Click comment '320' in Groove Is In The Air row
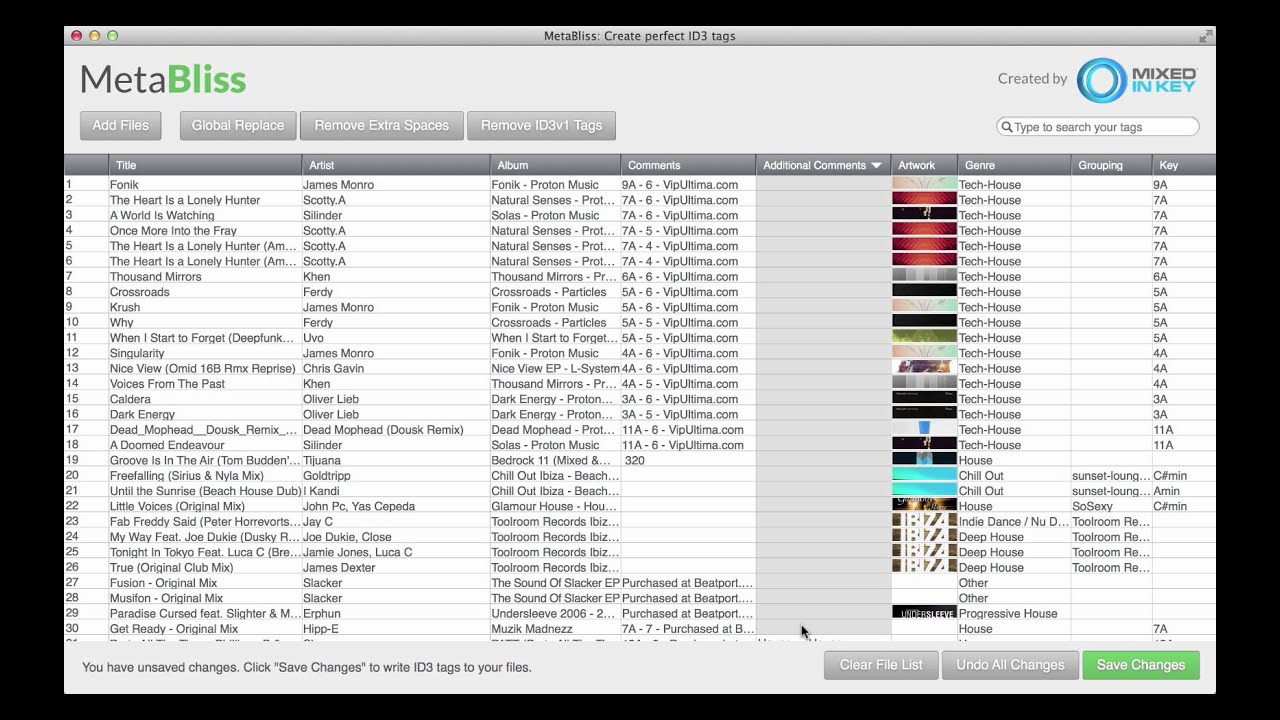This screenshot has width=1280, height=720. [x=634, y=460]
